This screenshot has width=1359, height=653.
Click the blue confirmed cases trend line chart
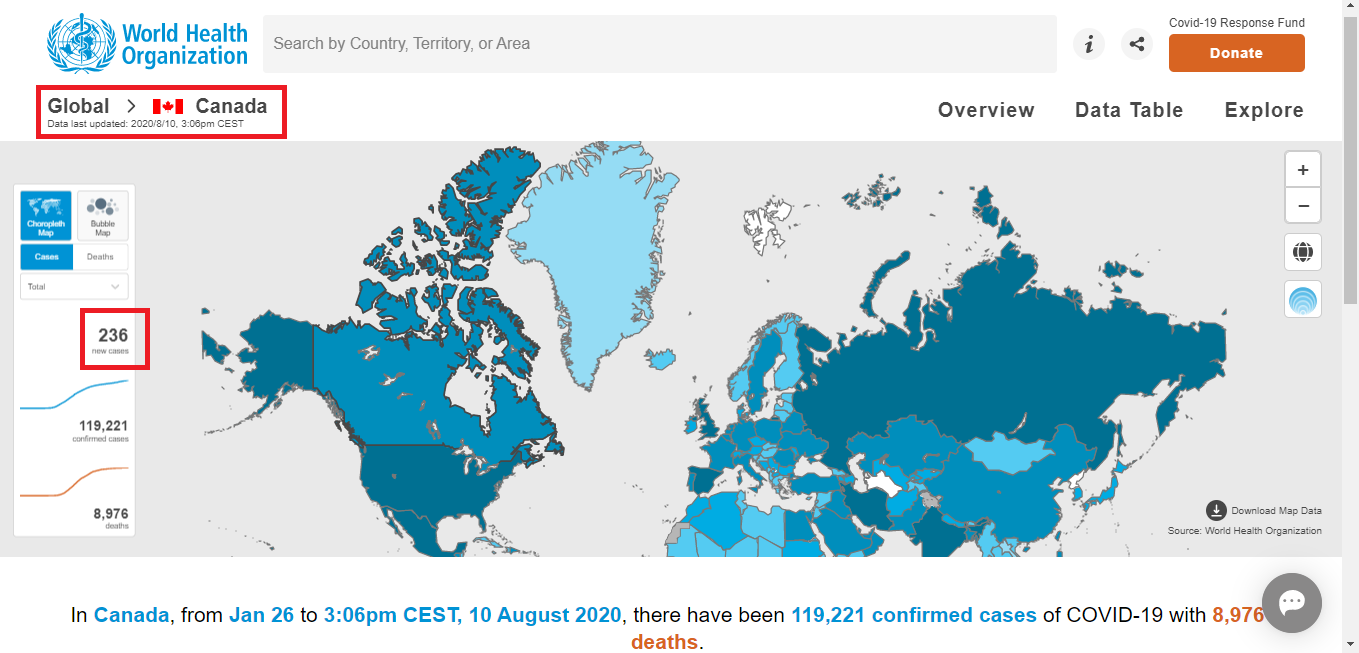click(74, 395)
